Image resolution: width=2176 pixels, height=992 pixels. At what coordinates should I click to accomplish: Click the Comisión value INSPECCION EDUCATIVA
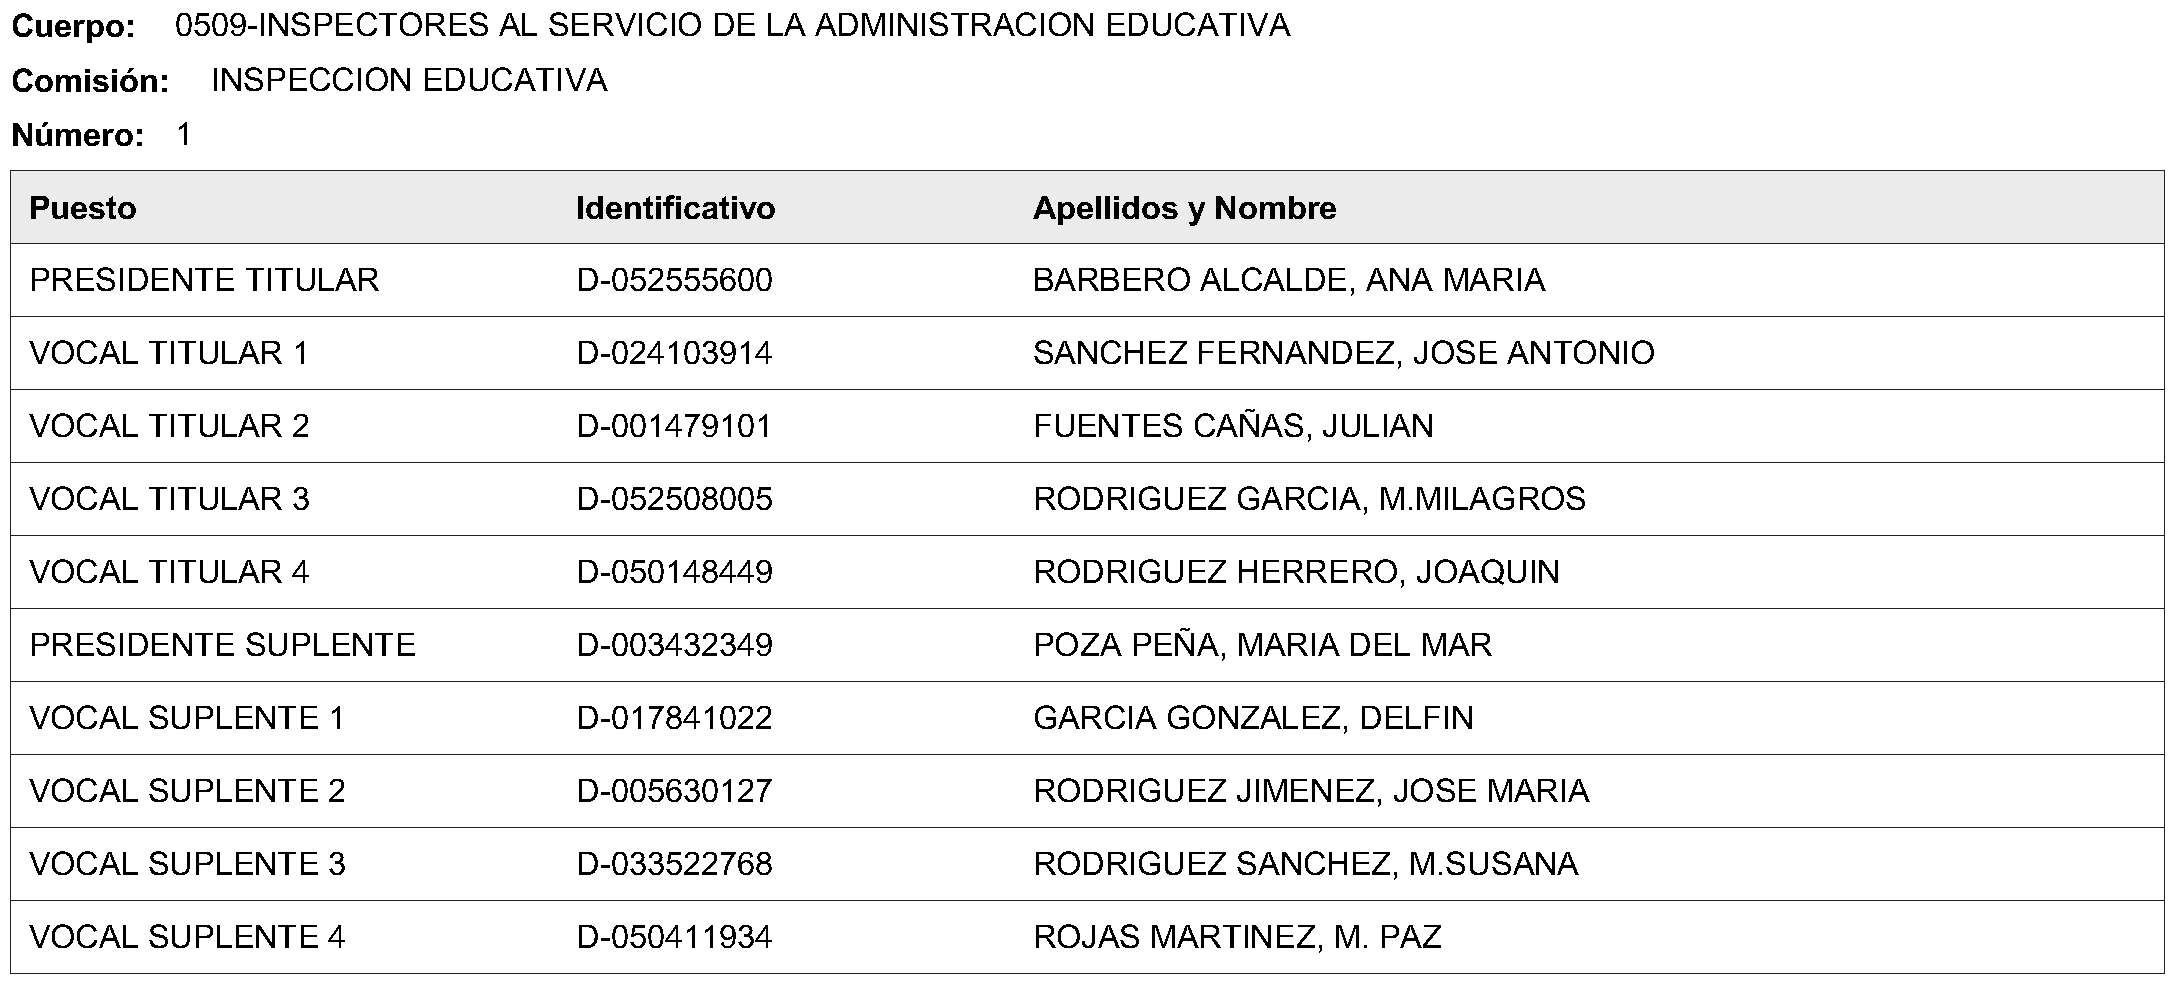point(409,80)
